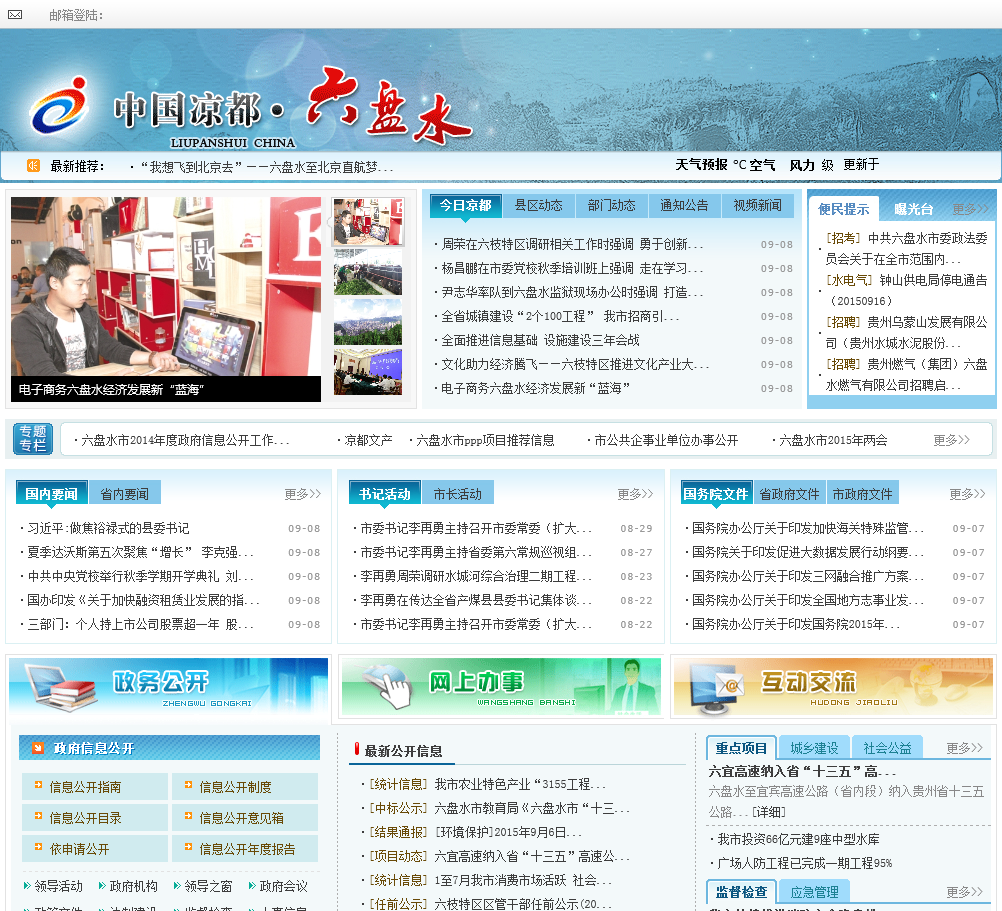
Task: Open the third slideshow thumbnail of city view
Action: pyautogui.click(x=368, y=321)
